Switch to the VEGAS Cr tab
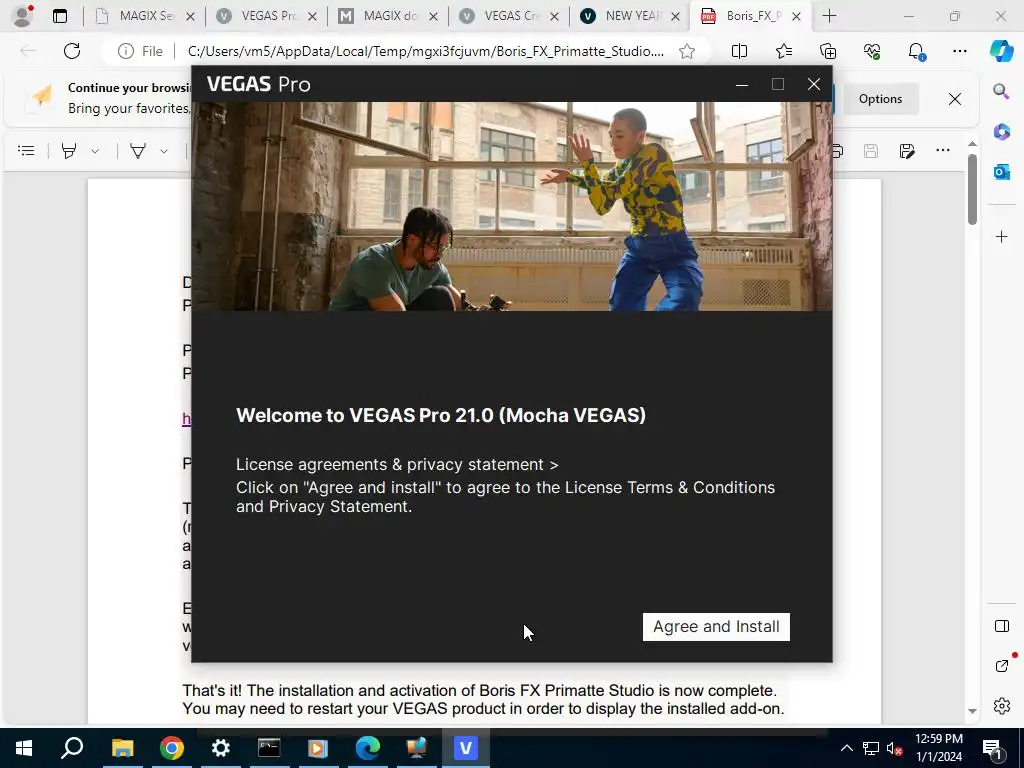Image resolution: width=1024 pixels, height=768 pixels. coord(510,16)
